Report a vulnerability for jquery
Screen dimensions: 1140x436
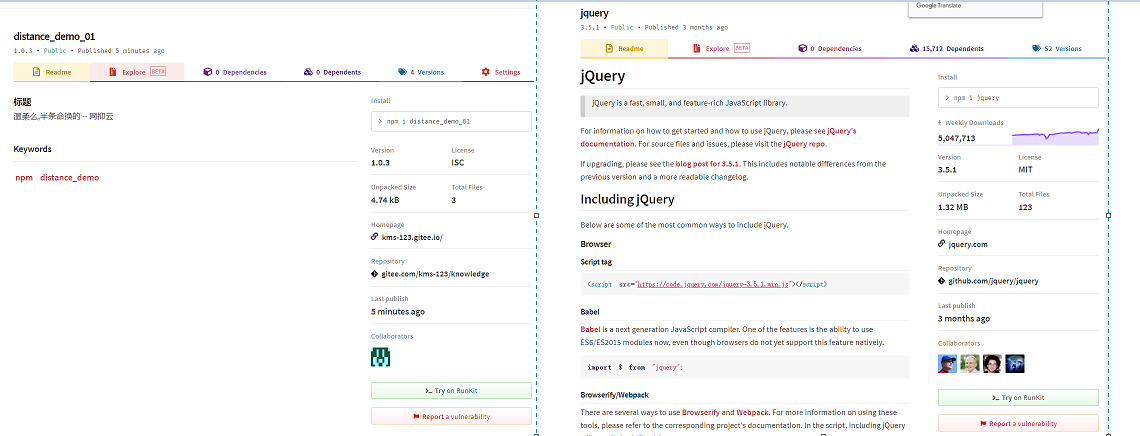click(1018, 423)
